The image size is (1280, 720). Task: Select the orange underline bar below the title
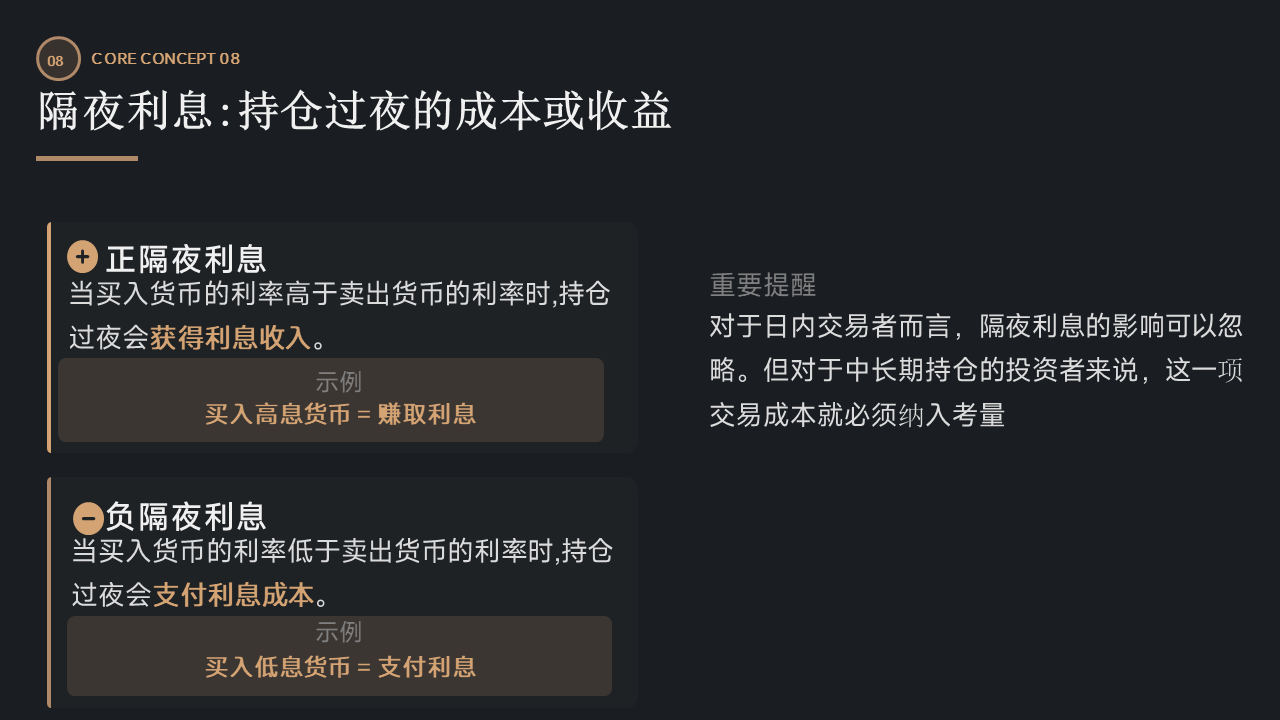87,158
